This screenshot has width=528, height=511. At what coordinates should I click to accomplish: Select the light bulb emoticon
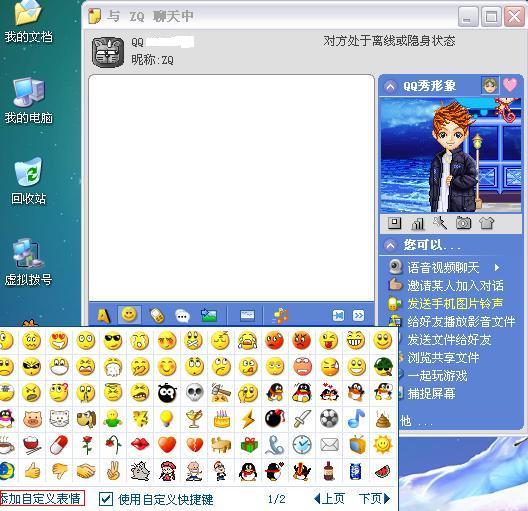point(166,419)
